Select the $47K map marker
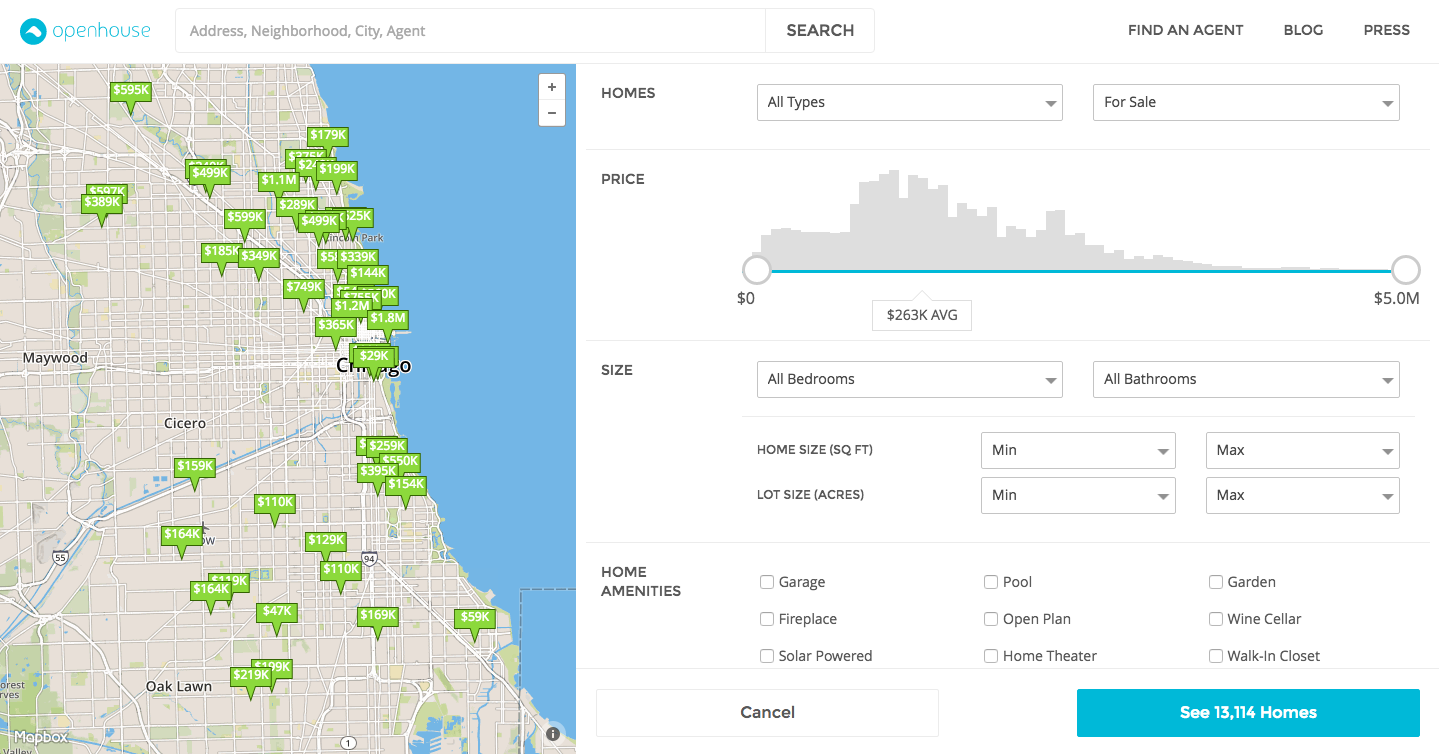This screenshot has width=1439, height=754. 277,611
